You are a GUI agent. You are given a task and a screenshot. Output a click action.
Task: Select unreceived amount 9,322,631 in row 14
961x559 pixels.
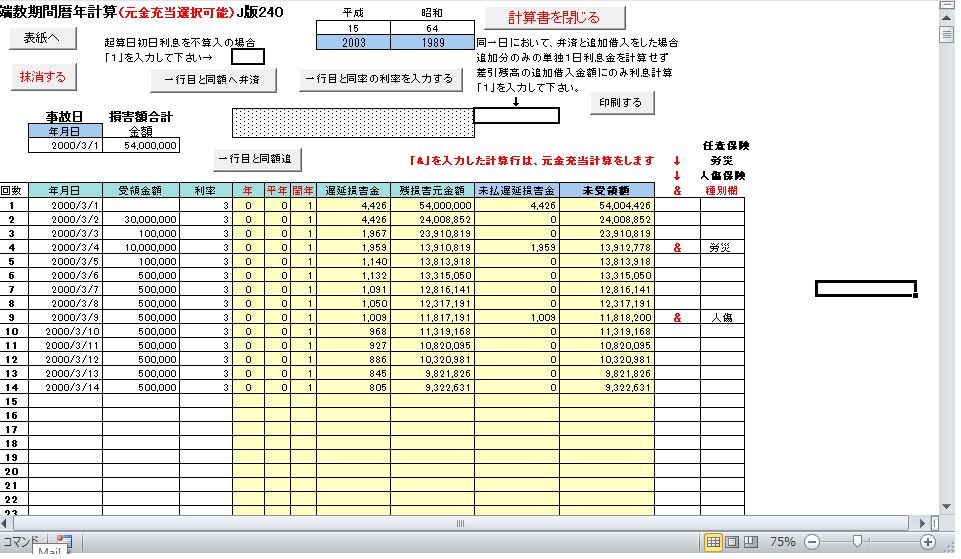tap(607, 387)
